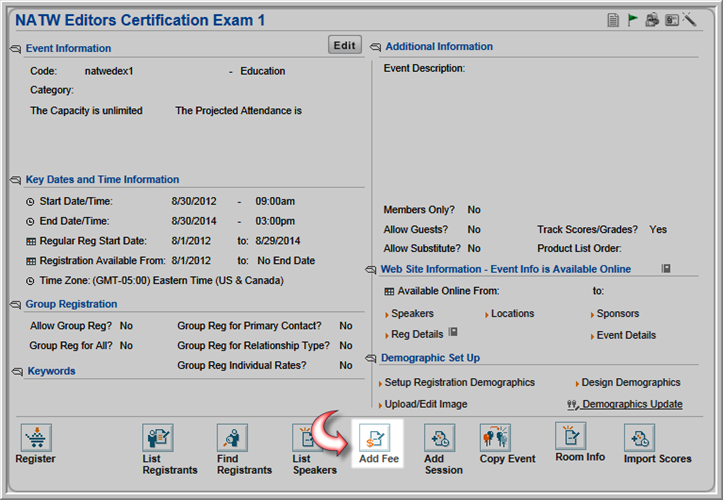Expand the Keywords section
This screenshot has height=500, width=723.
[x=17, y=371]
